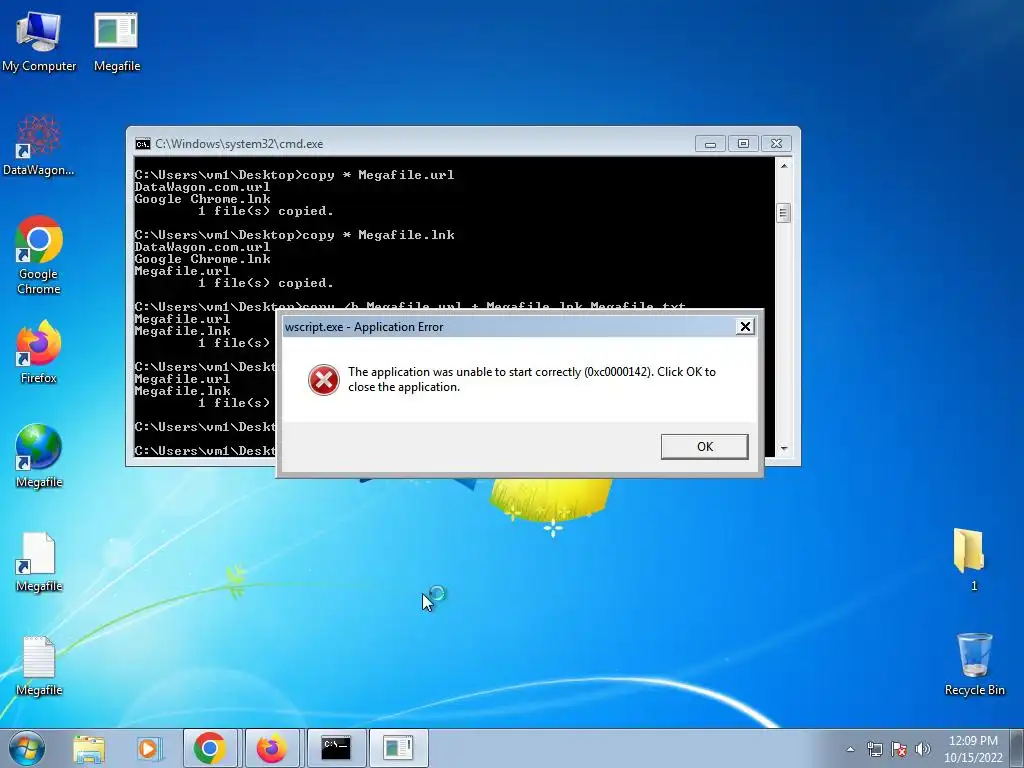The height and width of the screenshot is (768, 1024).
Task: Maximize the cmd.exe window
Action: pos(743,144)
